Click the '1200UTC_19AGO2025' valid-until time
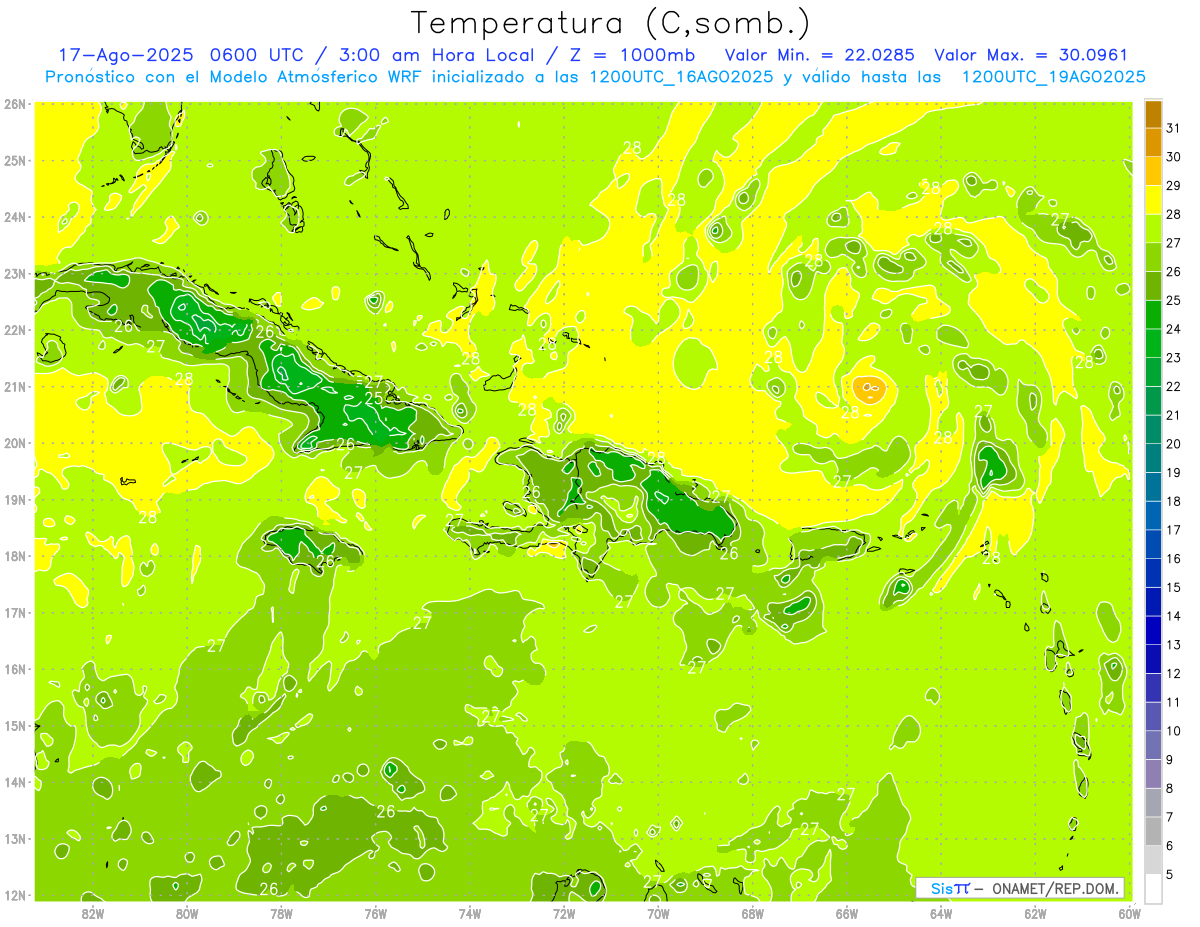Screen dimensions: 1200x927 tap(1053, 77)
